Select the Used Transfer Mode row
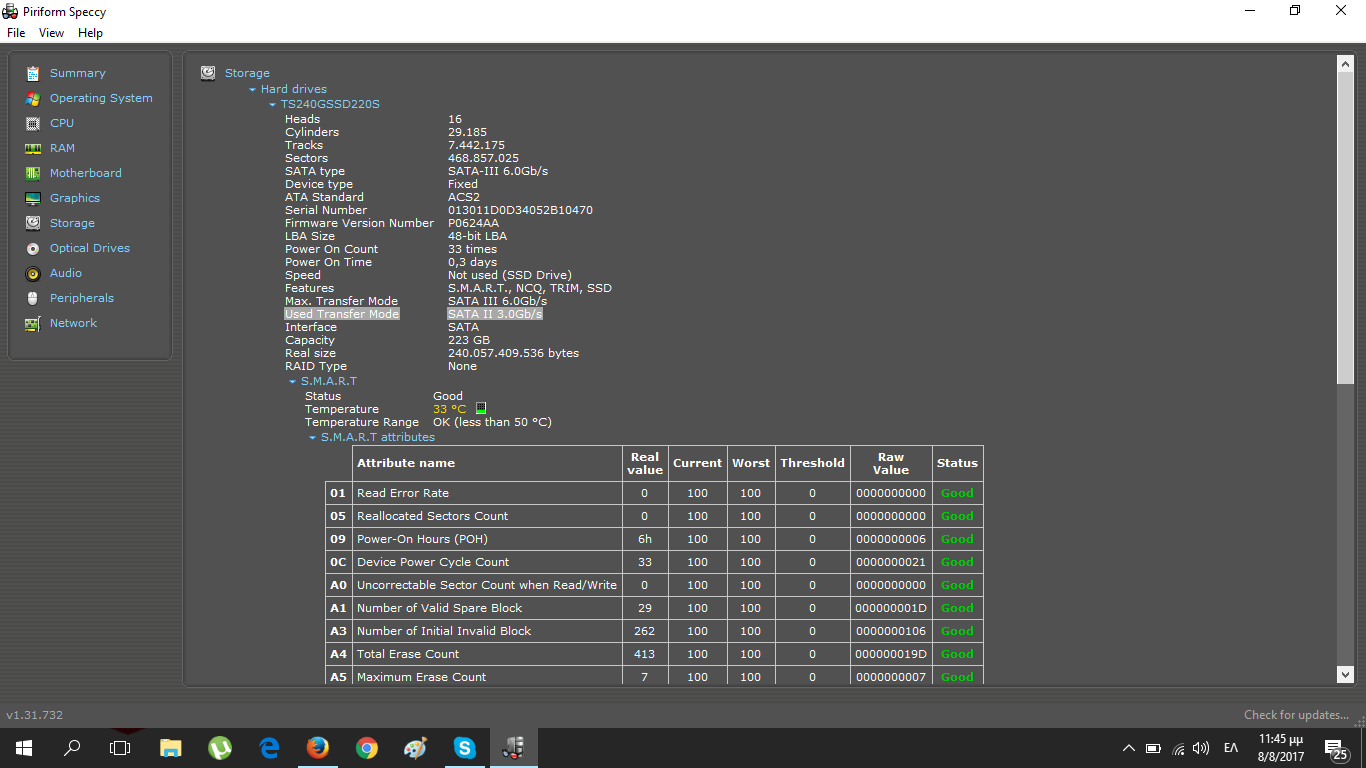This screenshot has width=1366, height=768. [341, 314]
